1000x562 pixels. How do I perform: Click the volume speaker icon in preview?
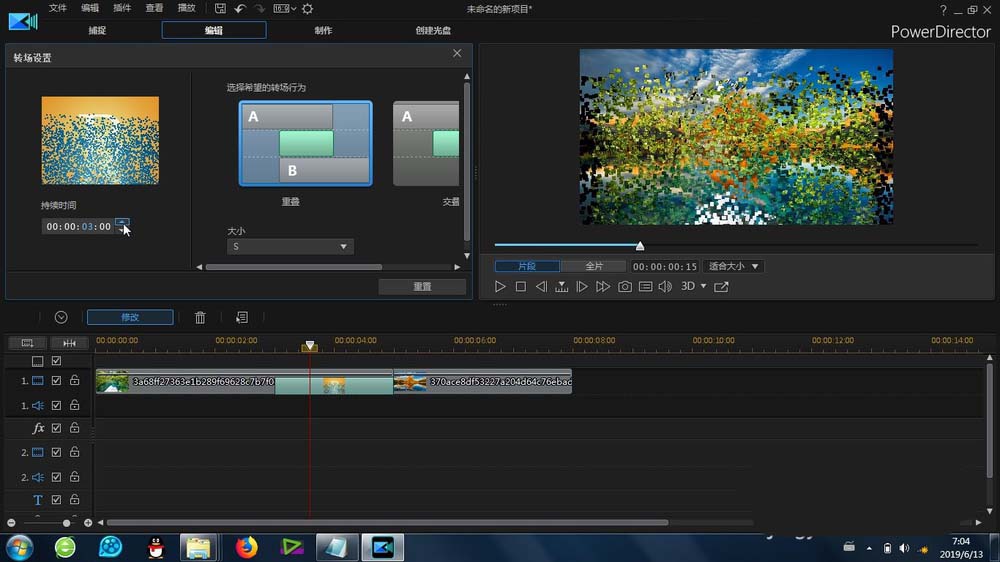(665, 286)
